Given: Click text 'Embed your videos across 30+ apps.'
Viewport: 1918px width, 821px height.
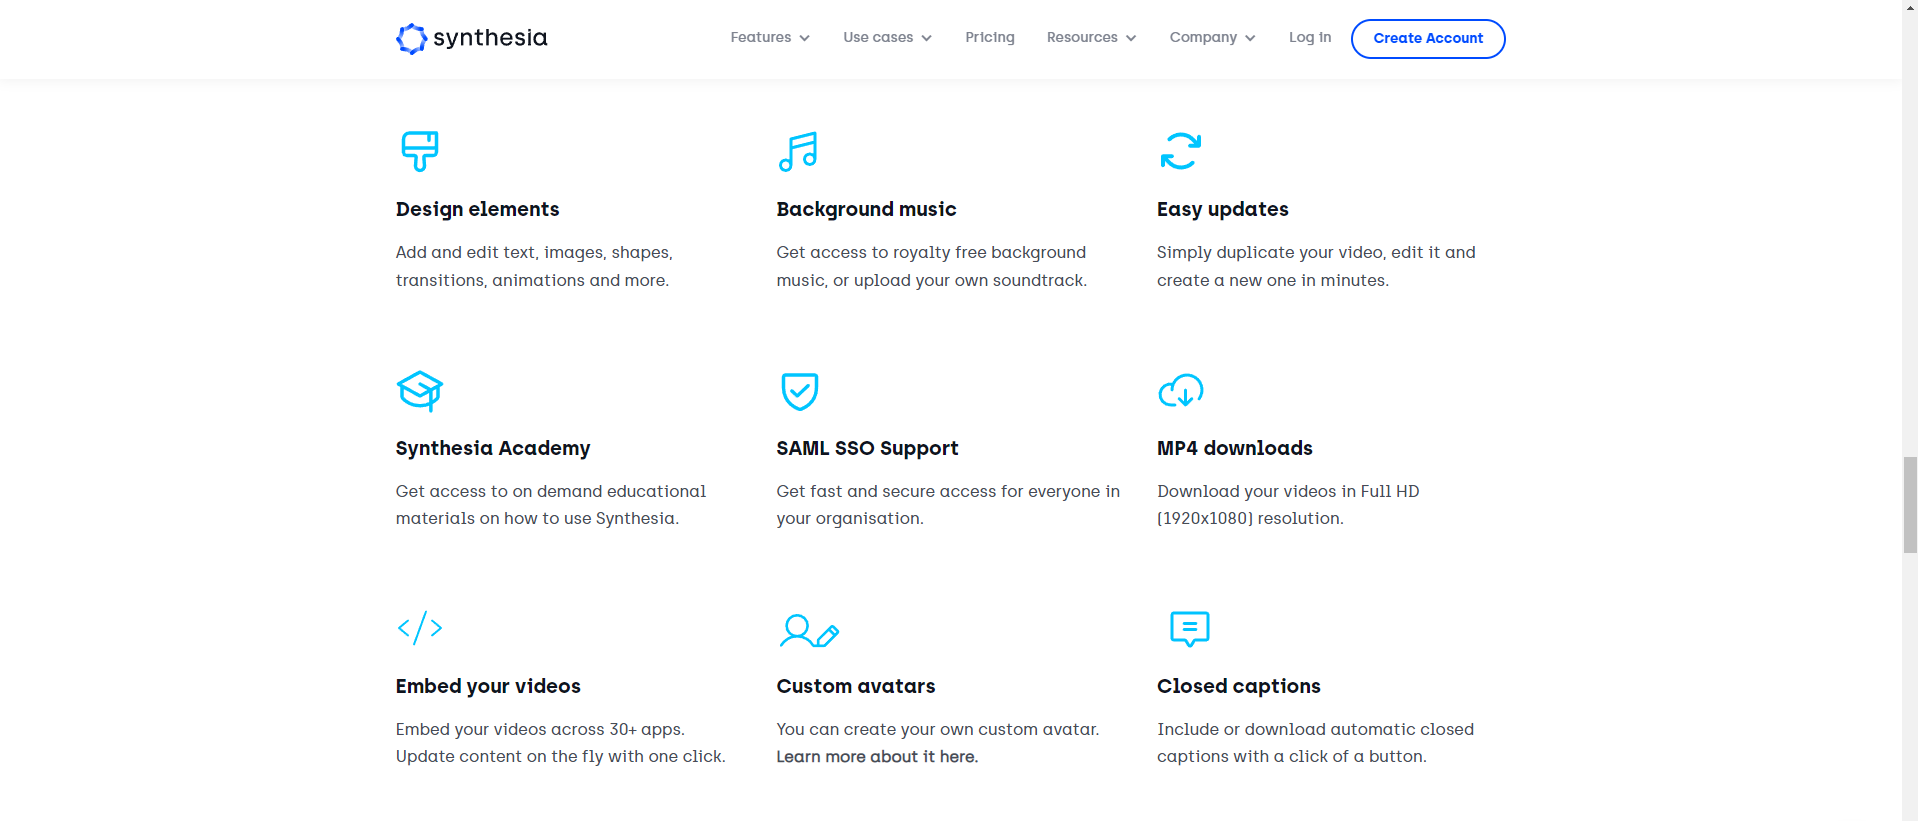Looking at the screenshot, I should [540, 729].
